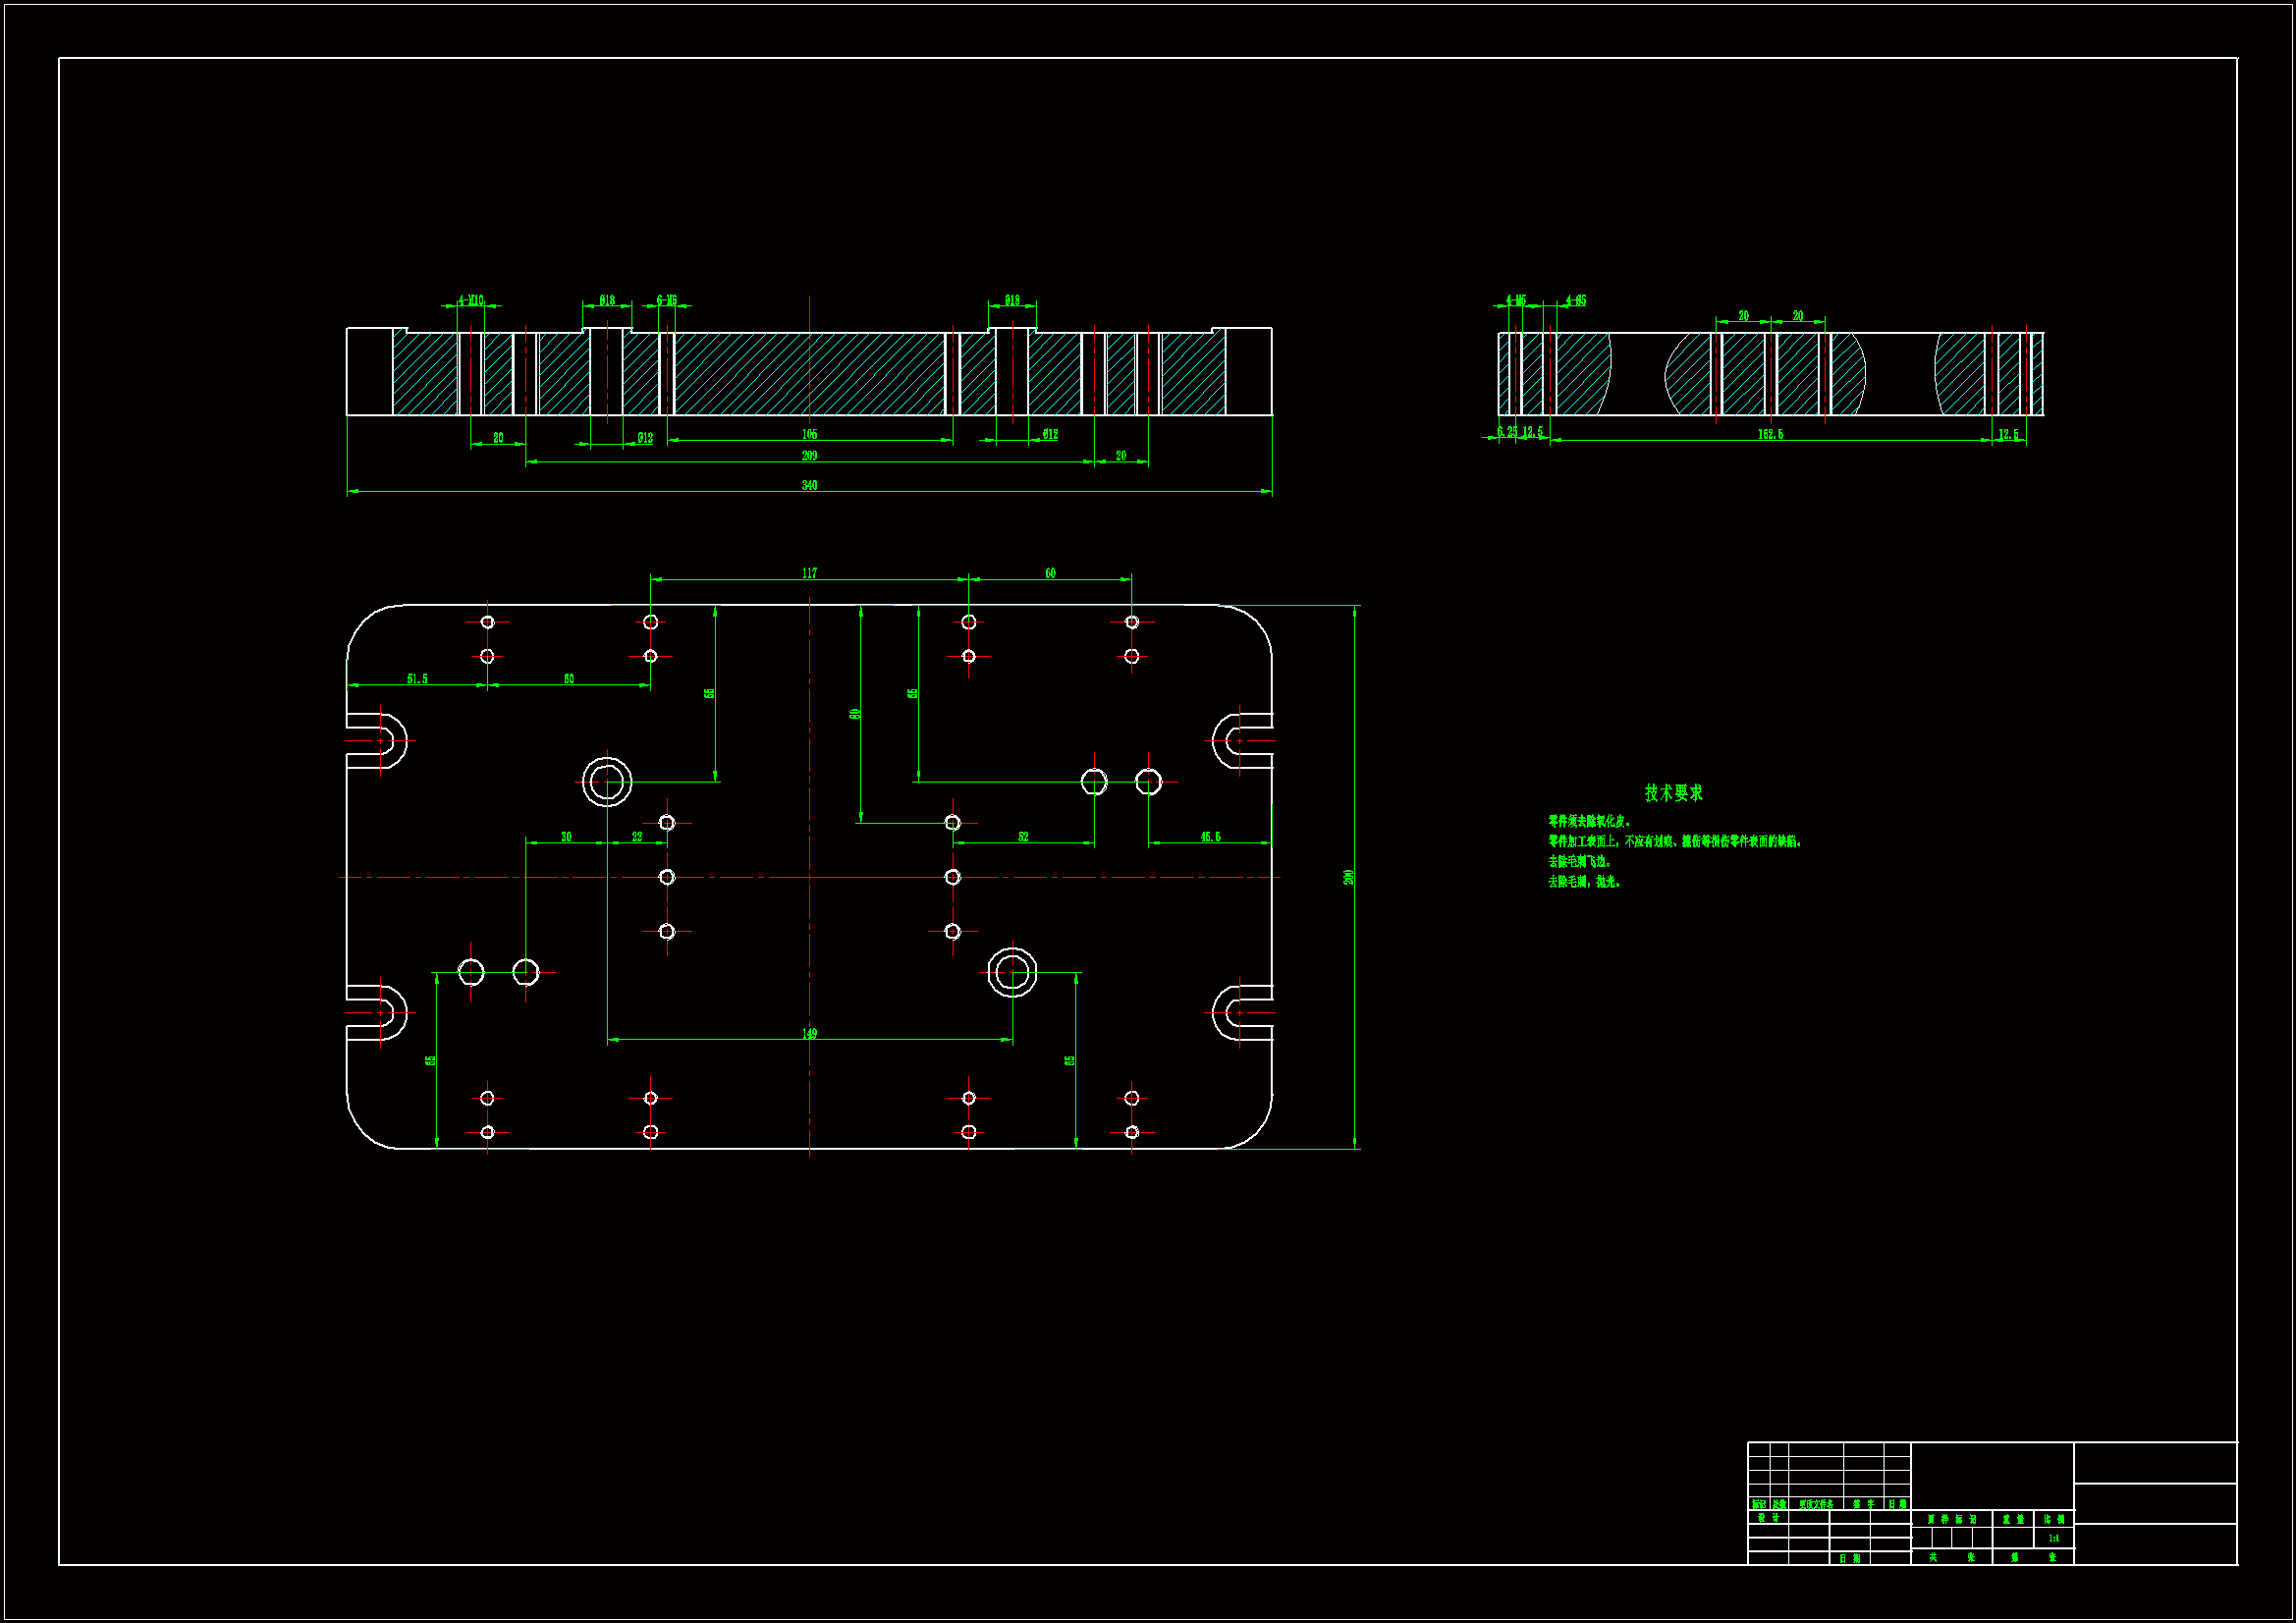2296x1623 pixels.
Task: Click the 200 vertical height dimension
Action: [1348, 877]
